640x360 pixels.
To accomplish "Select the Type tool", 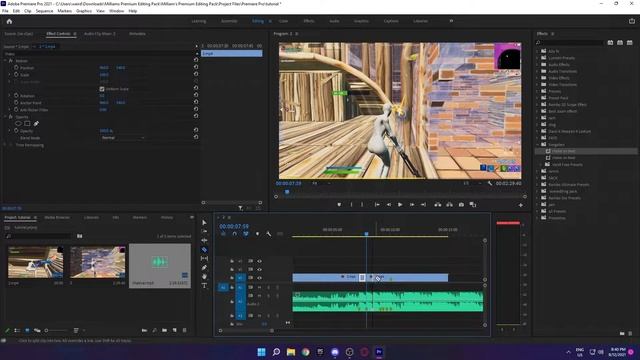I will 204,285.
